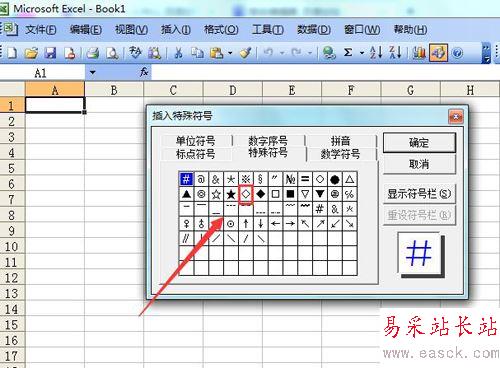
Task: Toggle the Drawing toolbar icon
Action: pos(438,53)
